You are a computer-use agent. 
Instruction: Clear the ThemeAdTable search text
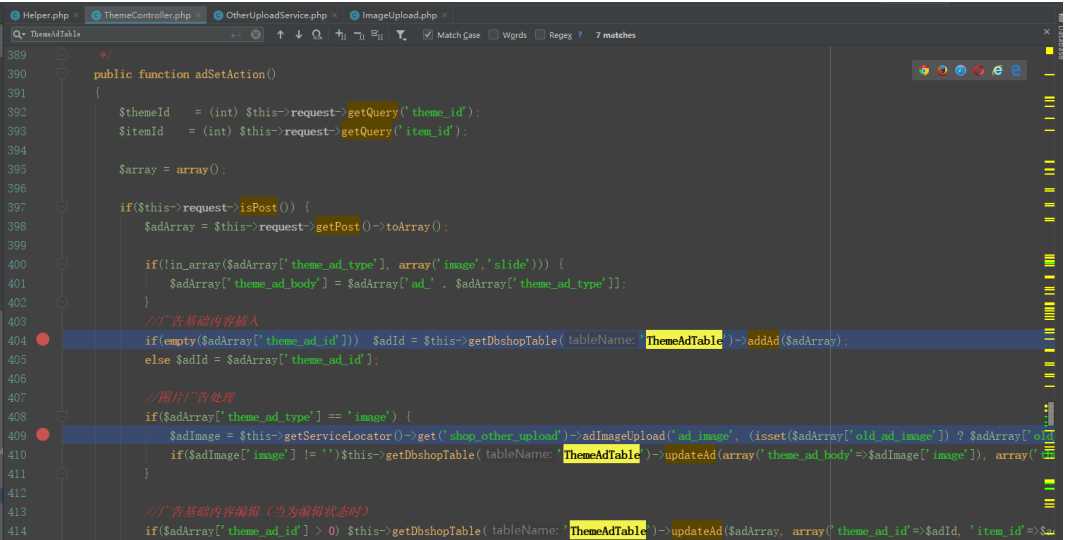[x=256, y=35]
